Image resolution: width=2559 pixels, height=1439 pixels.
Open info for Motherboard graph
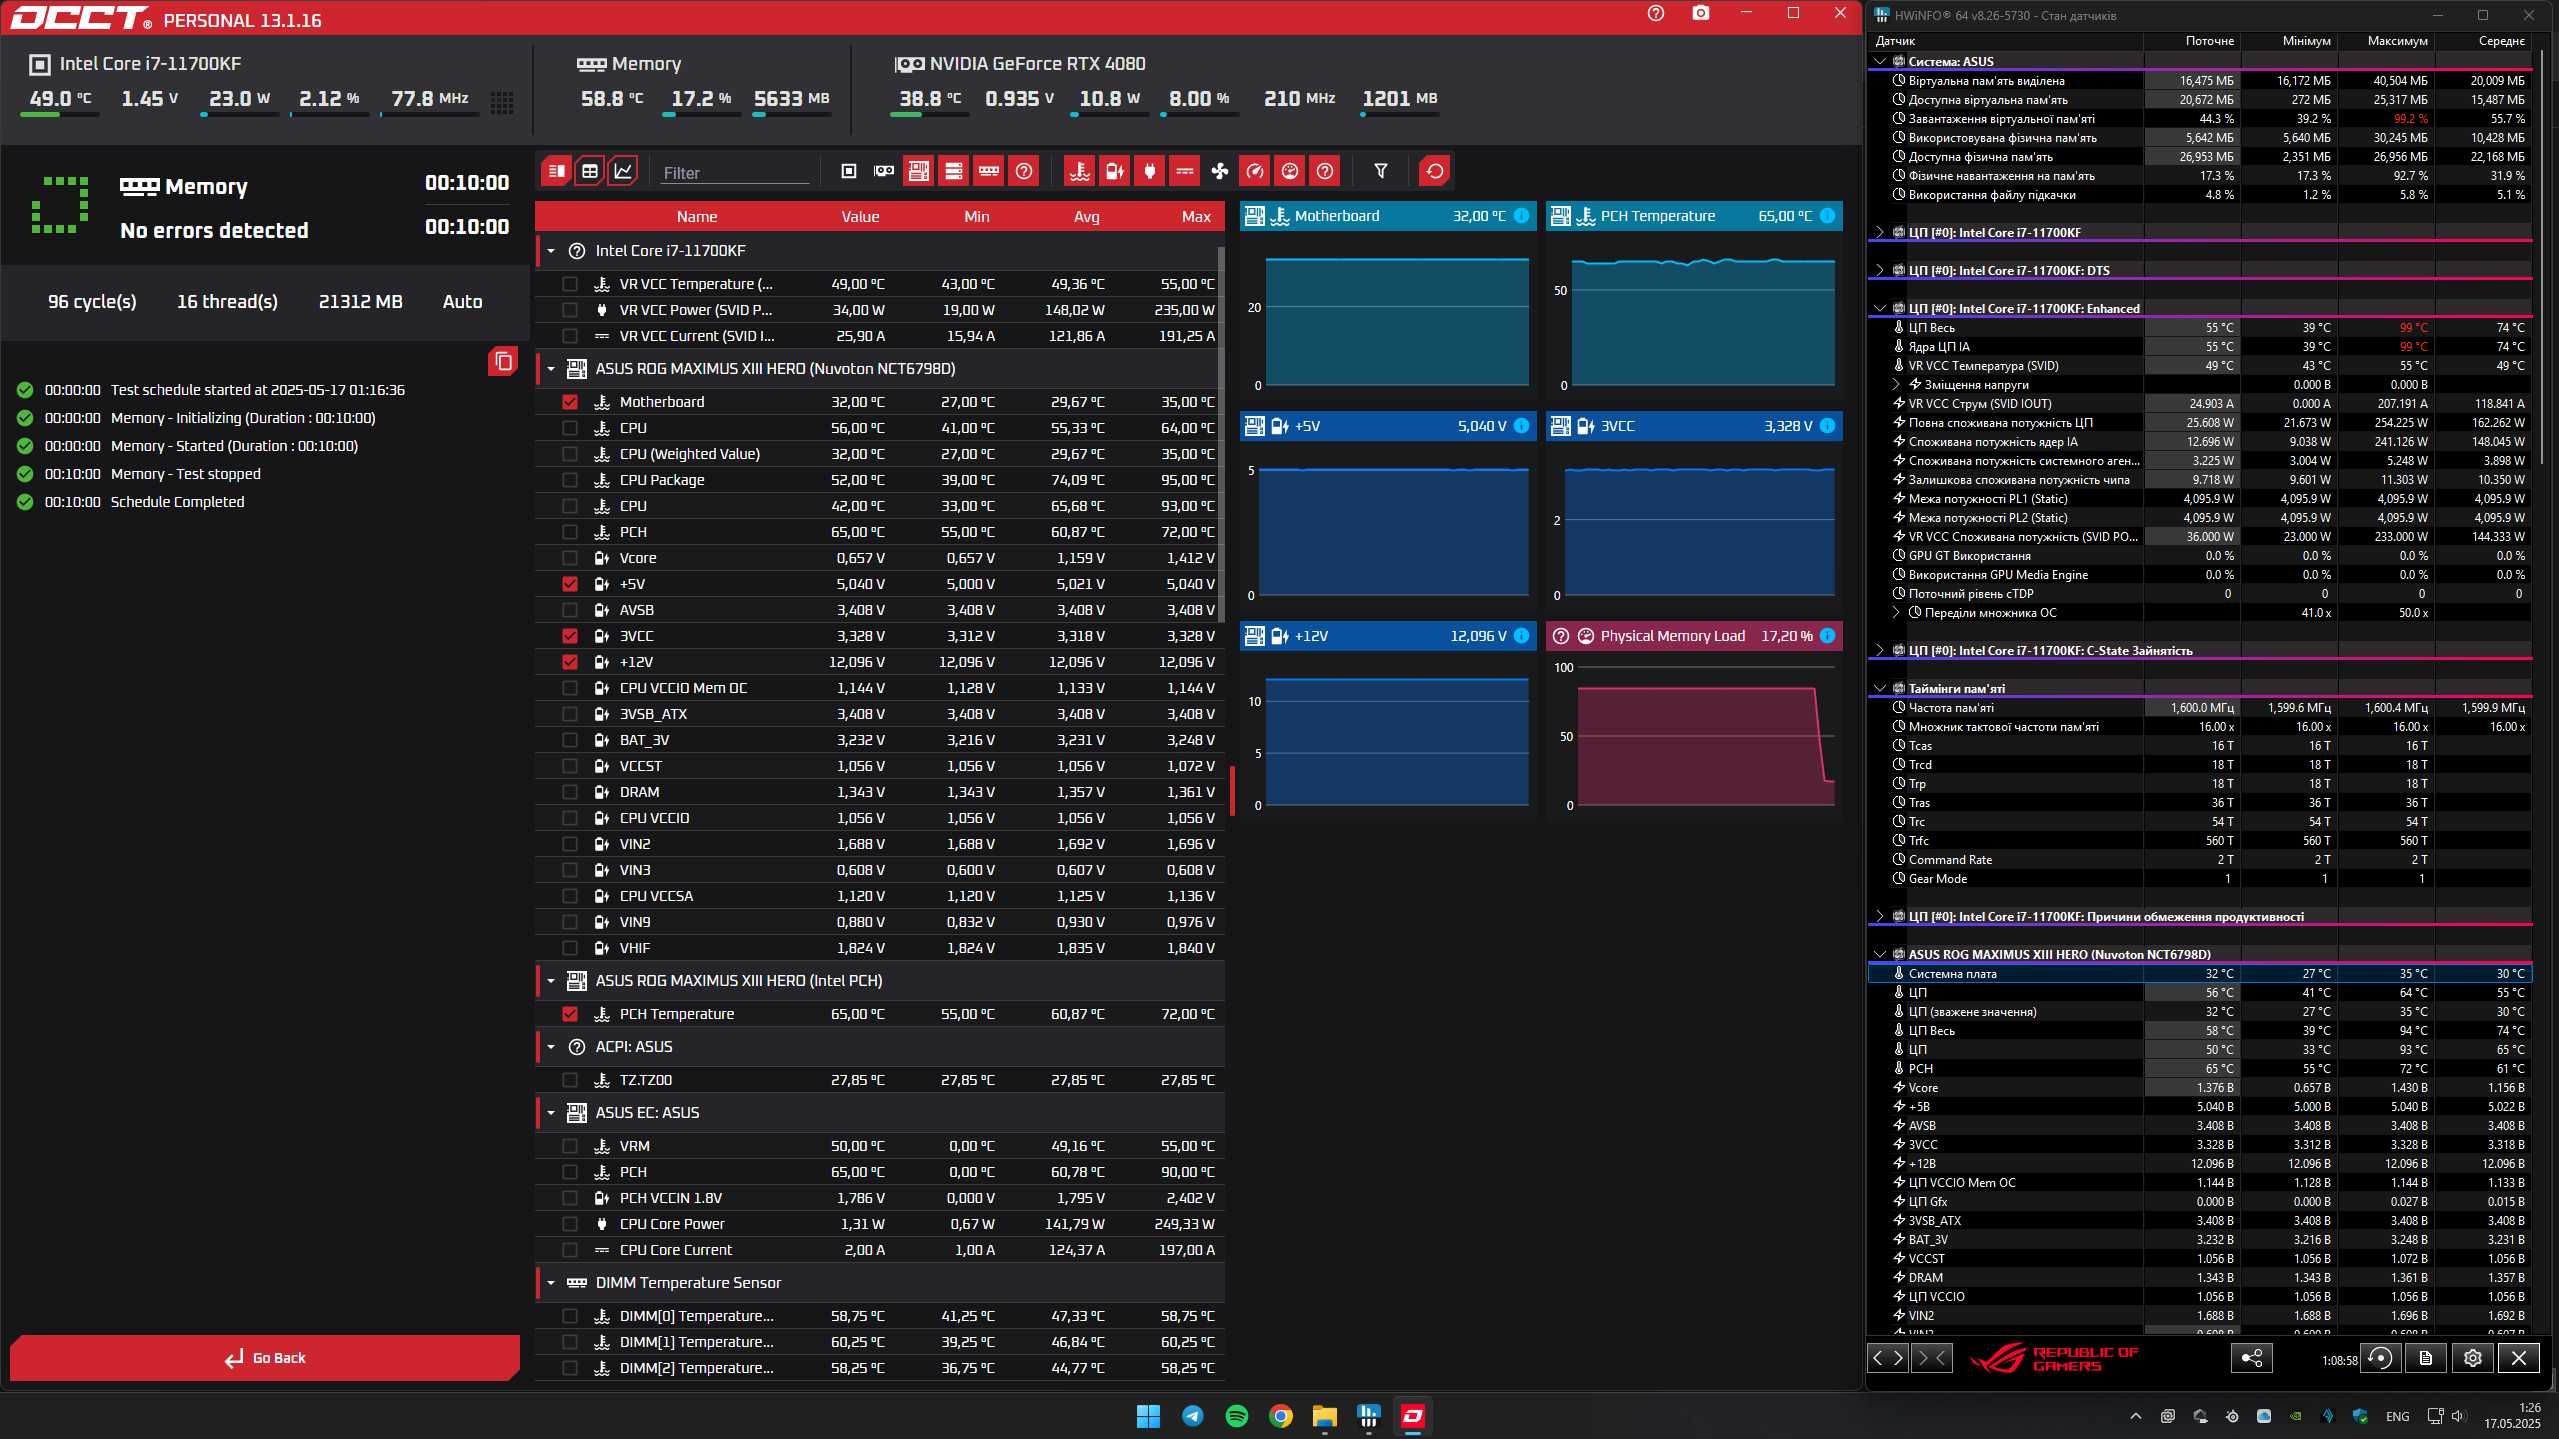1521,216
